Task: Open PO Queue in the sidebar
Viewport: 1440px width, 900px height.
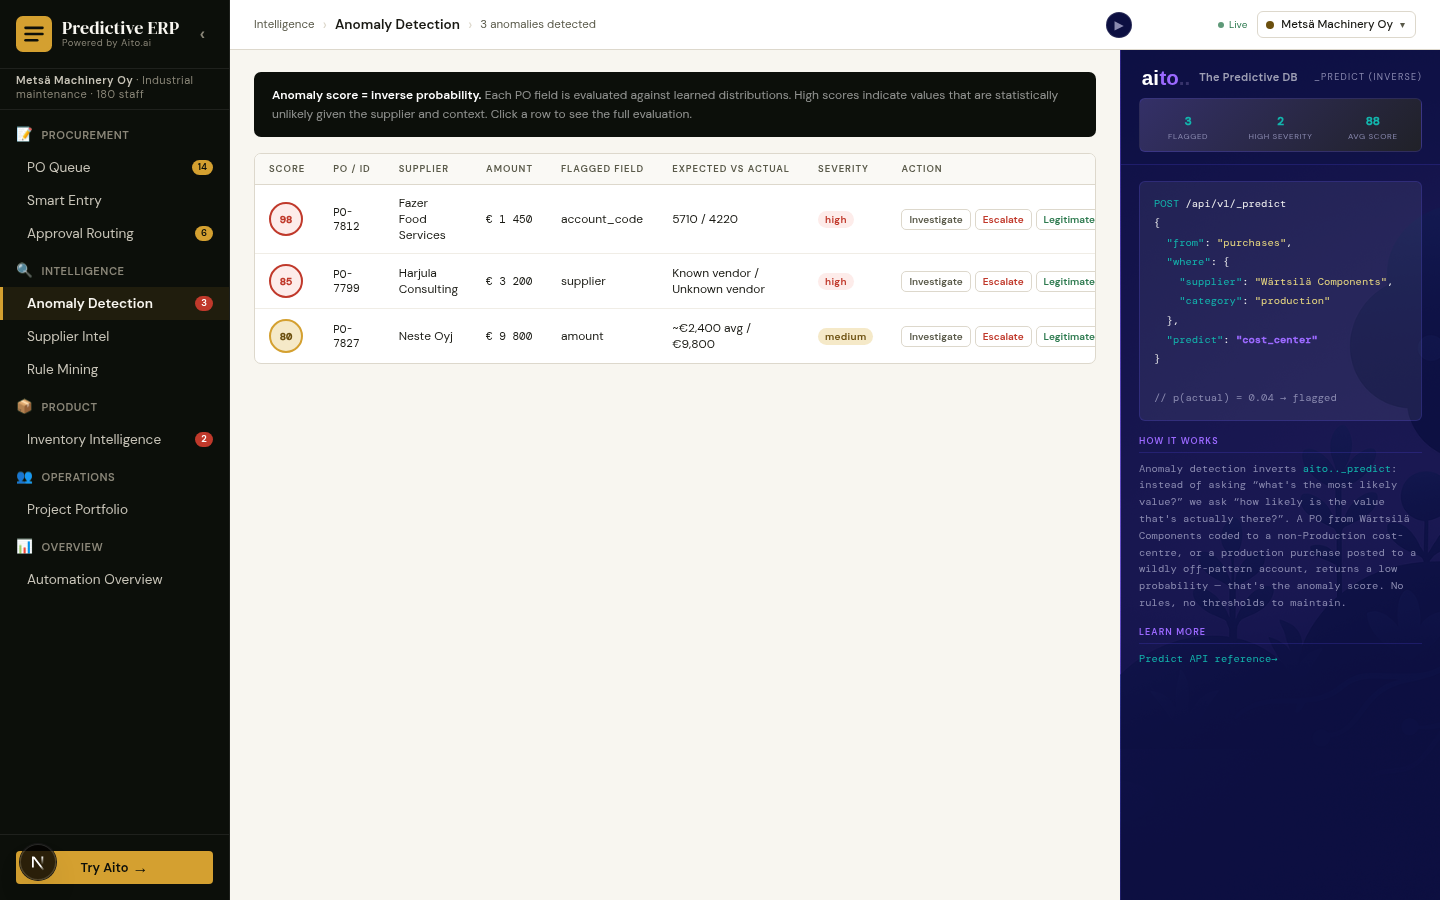Action: (x=115, y=167)
